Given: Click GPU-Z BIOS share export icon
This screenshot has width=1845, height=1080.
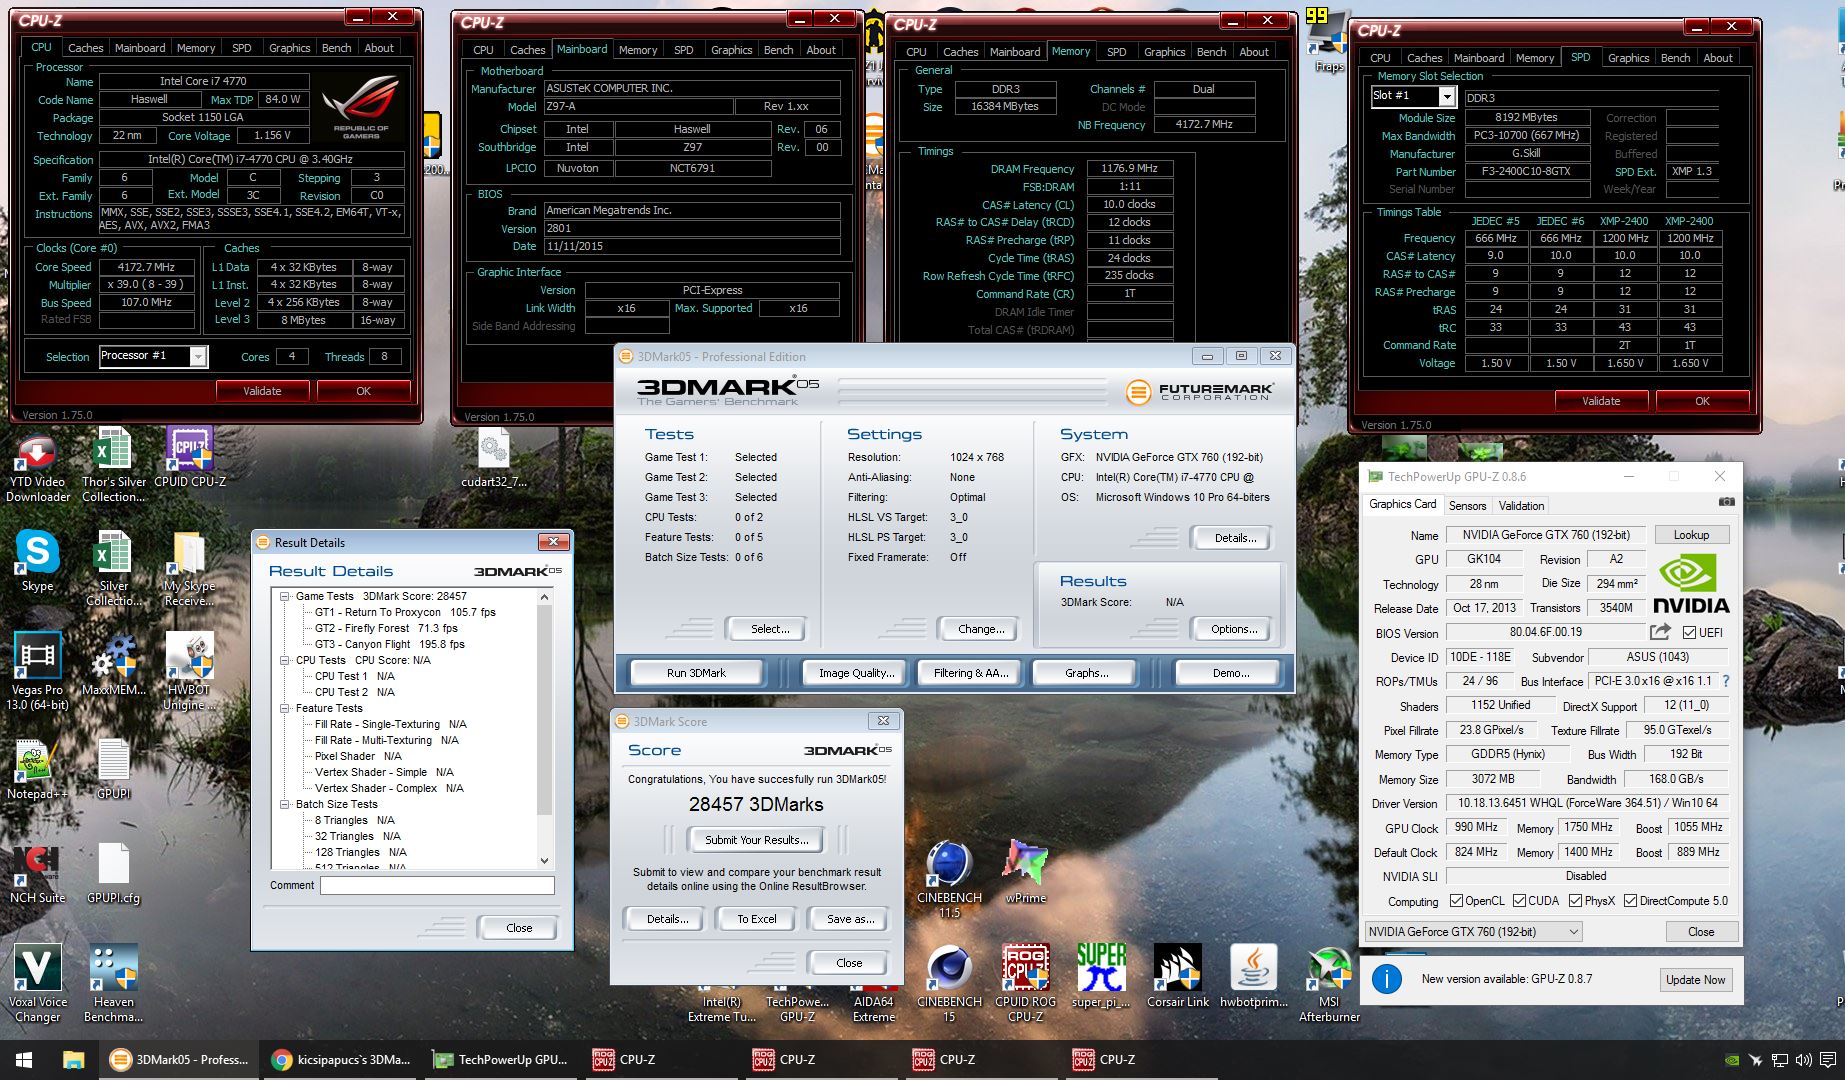Looking at the screenshot, I should pyautogui.click(x=1660, y=632).
